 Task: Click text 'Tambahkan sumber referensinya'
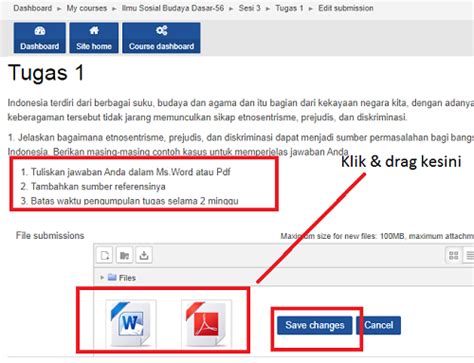pyautogui.click(x=98, y=186)
